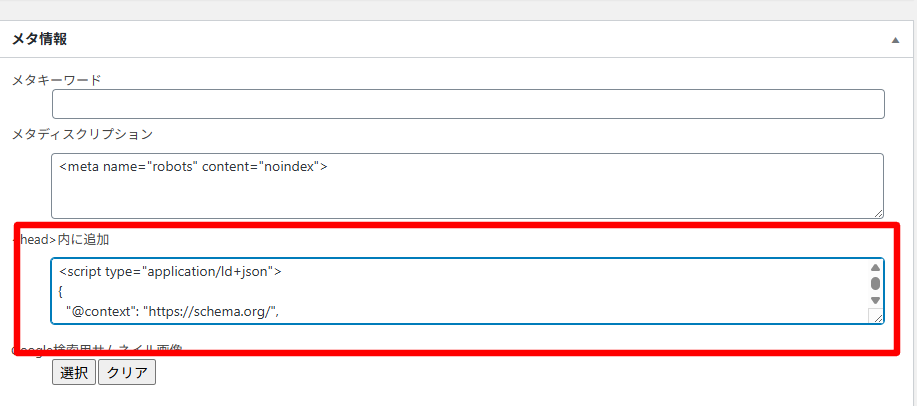Collapse the メタ情報 panel using the triangle
The height and width of the screenshot is (406, 917).
[895, 40]
